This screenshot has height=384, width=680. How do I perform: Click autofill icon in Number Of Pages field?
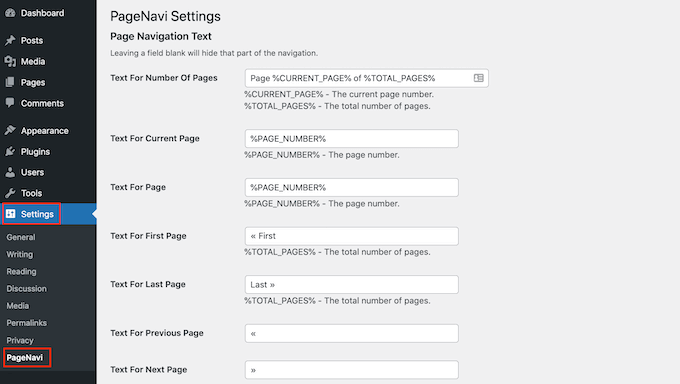pos(478,78)
